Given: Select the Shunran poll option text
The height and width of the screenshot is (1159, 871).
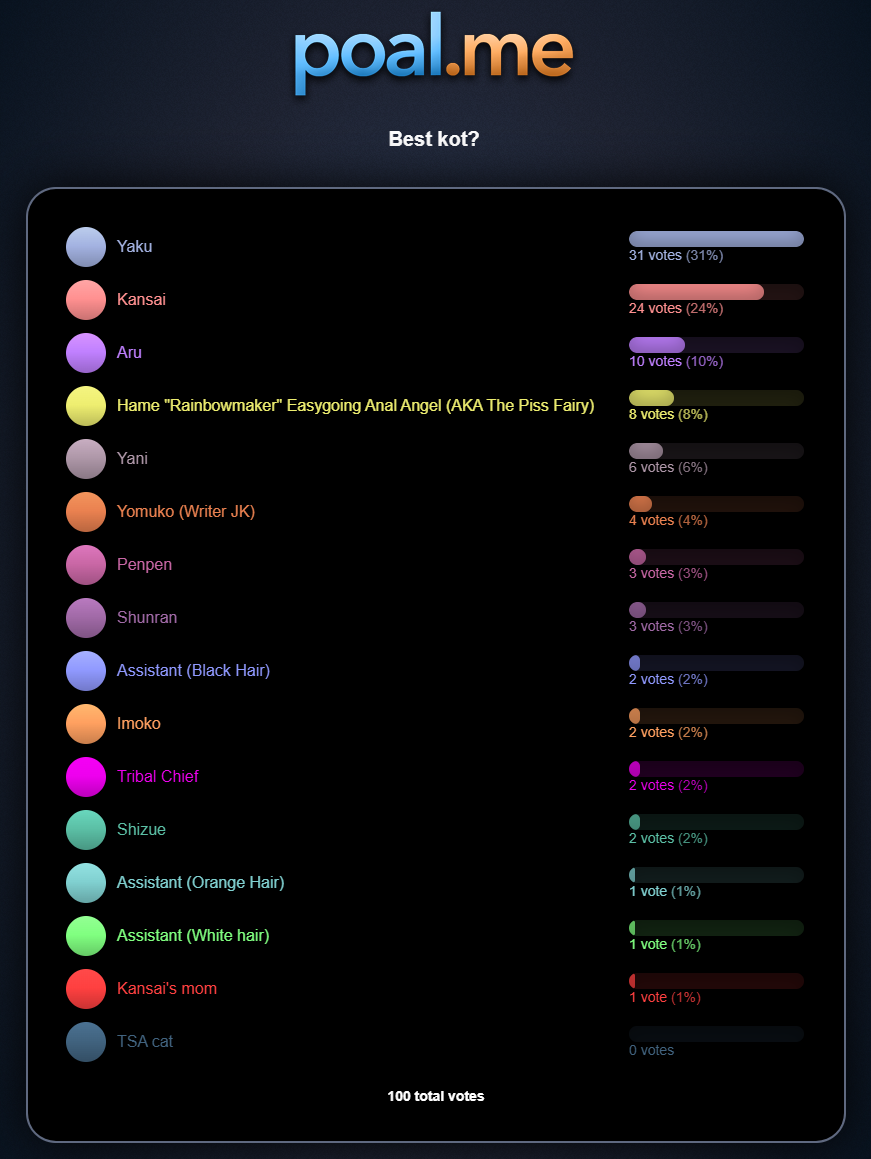Looking at the screenshot, I should pos(147,617).
